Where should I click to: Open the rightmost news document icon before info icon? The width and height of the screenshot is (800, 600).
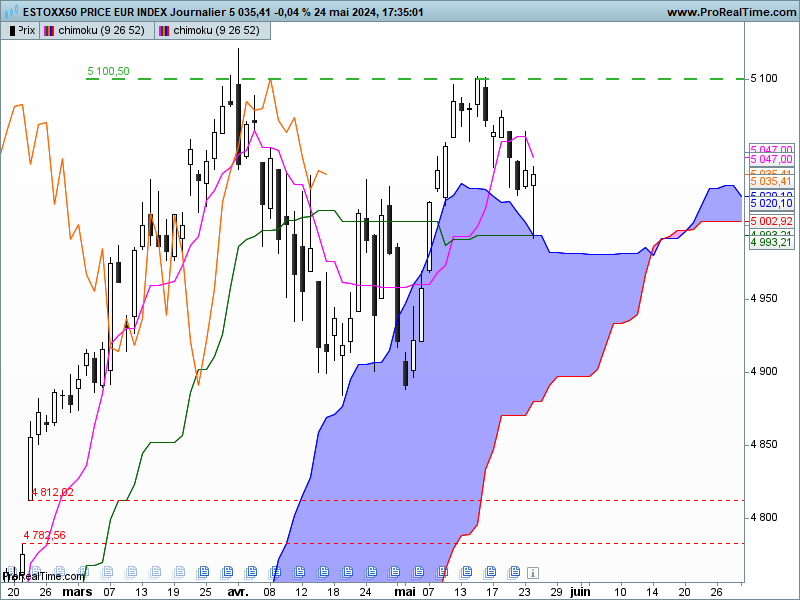(514, 571)
